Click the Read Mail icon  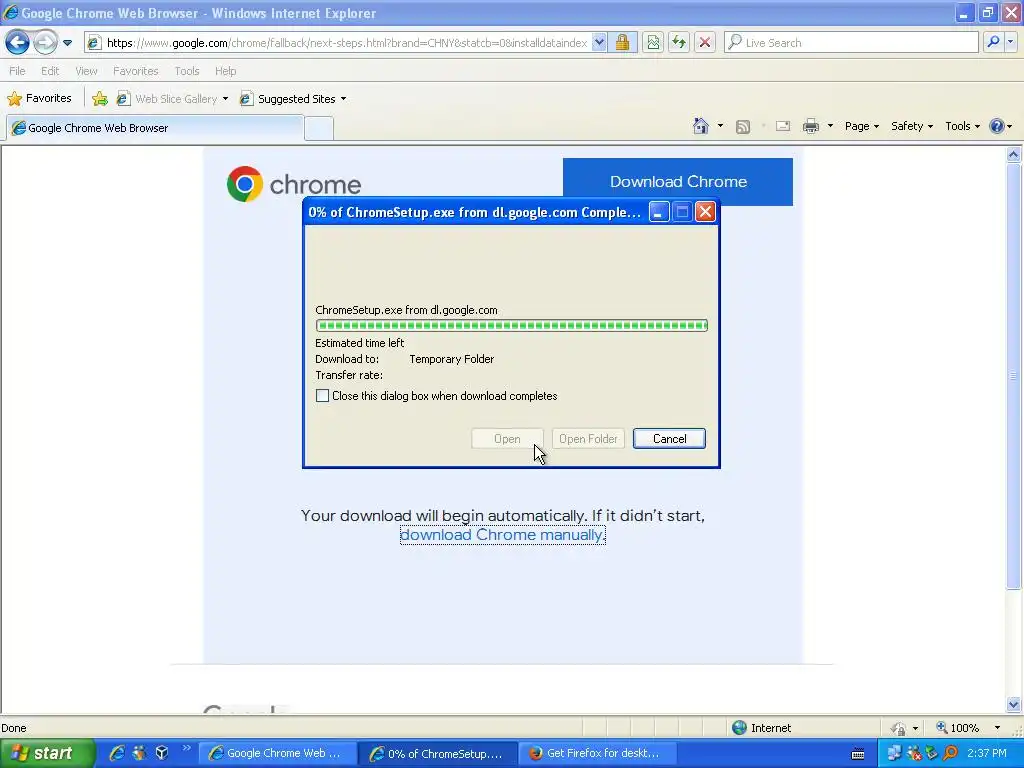coord(783,126)
